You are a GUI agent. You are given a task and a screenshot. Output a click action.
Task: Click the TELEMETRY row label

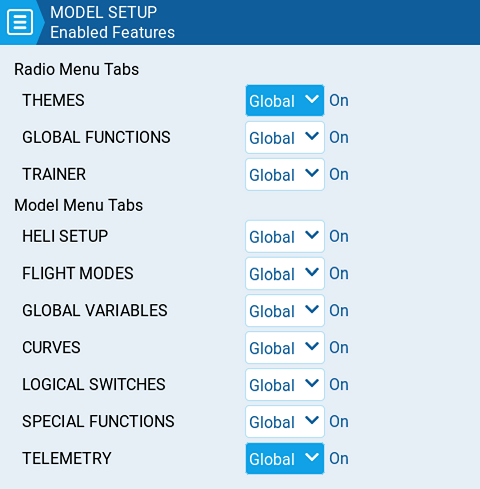coord(67,458)
